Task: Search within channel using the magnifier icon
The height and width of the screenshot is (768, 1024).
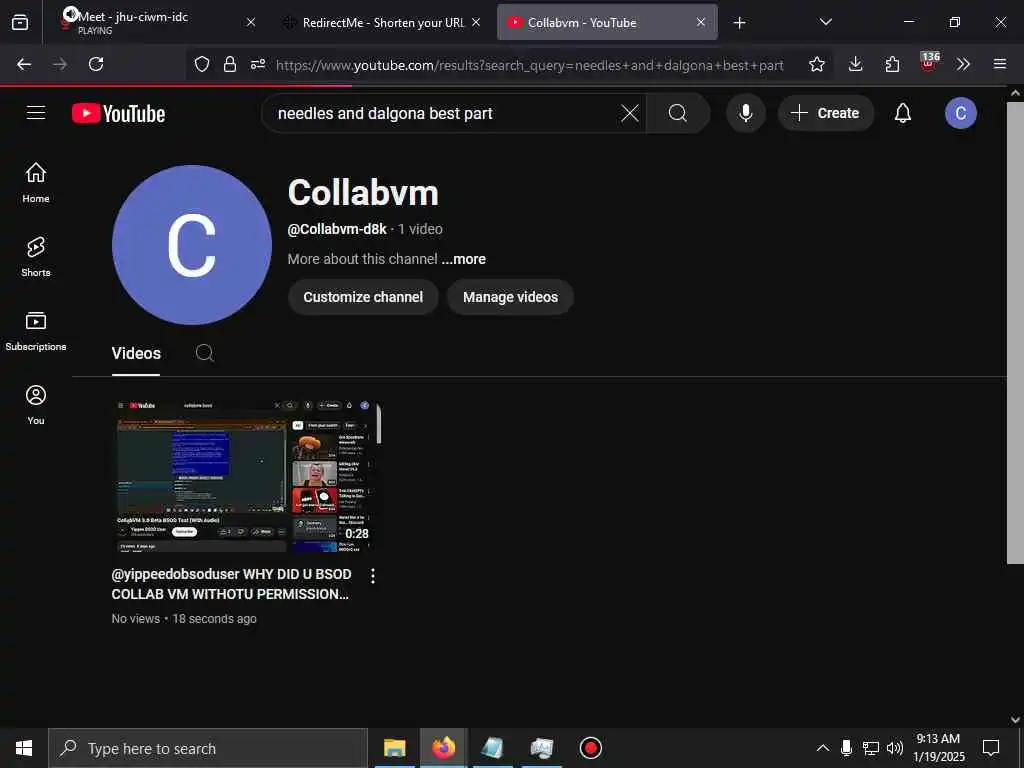Action: pos(204,353)
